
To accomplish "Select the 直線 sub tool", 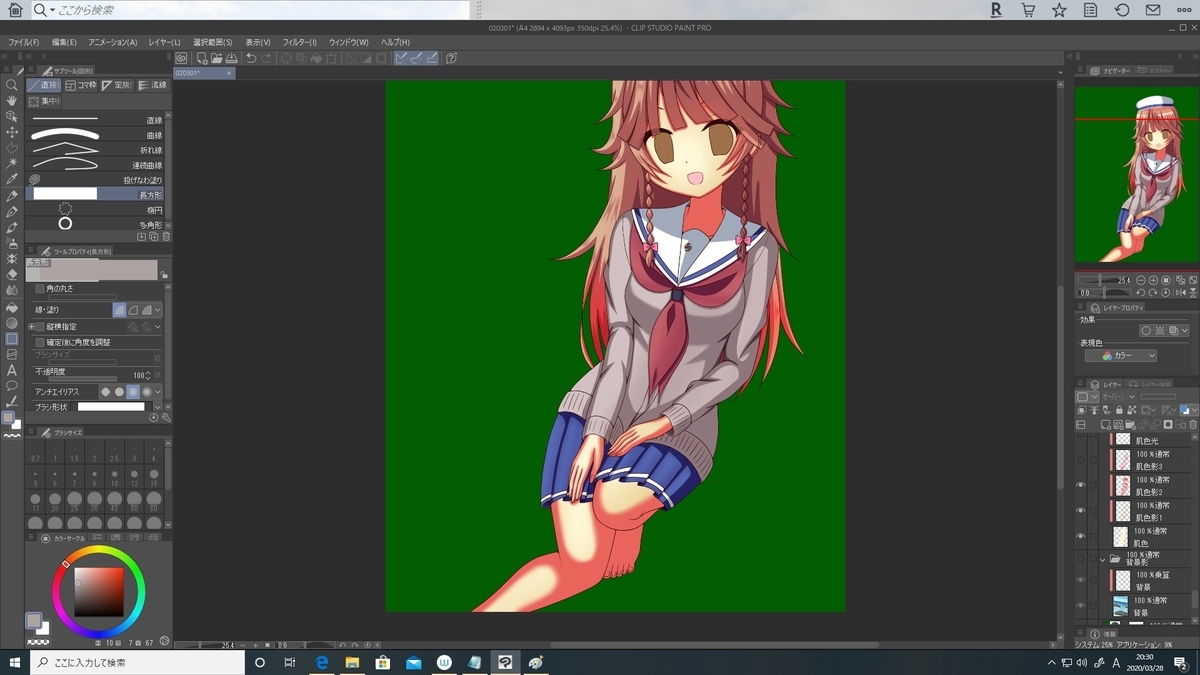I will point(96,120).
